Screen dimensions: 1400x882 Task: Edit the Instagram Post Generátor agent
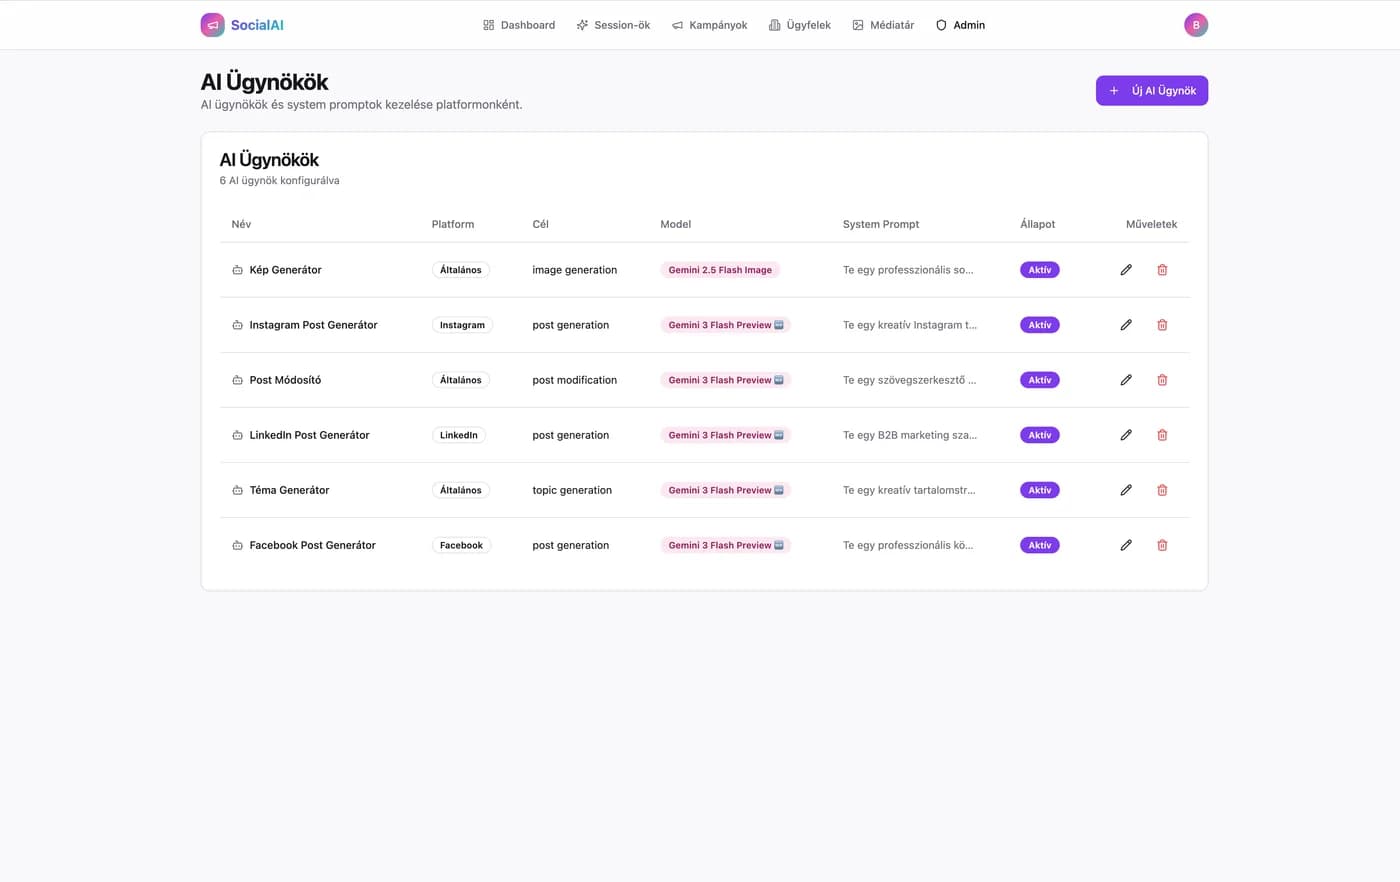click(x=1126, y=325)
